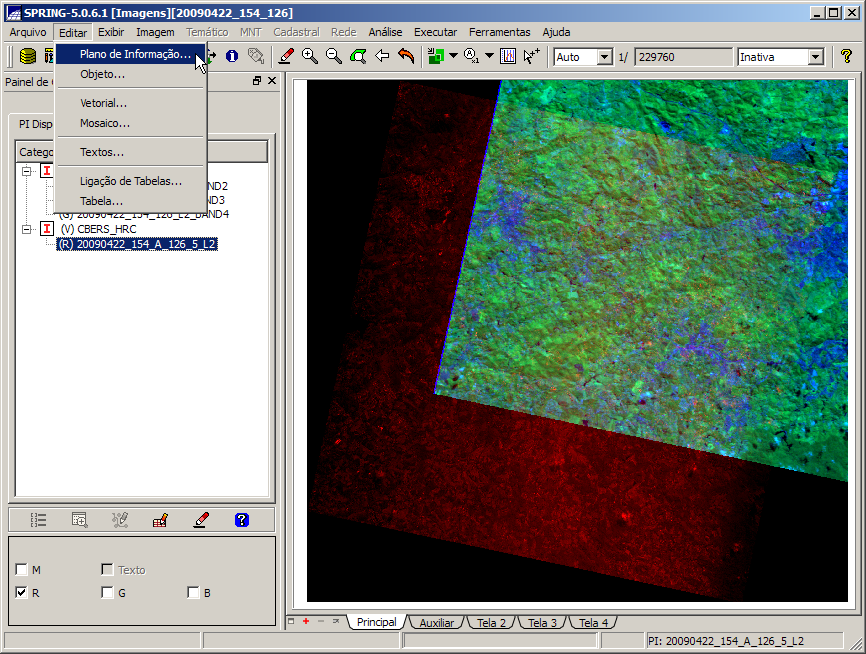The width and height of the screenshot is (866, 654).
Task: Click the blue info cursor icon
Action: tap(232, 57)
